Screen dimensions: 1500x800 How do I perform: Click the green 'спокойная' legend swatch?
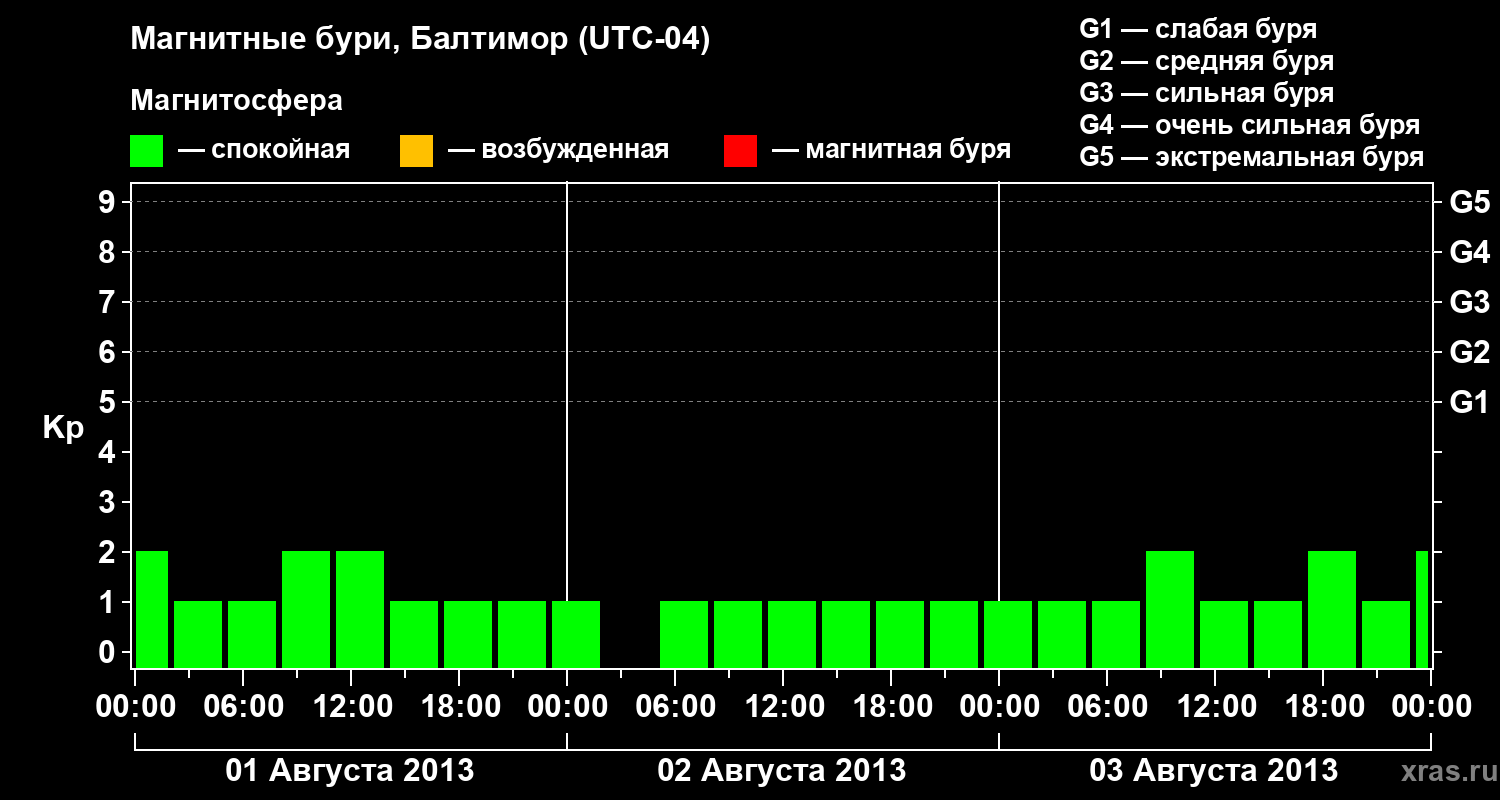coord(146,151)
